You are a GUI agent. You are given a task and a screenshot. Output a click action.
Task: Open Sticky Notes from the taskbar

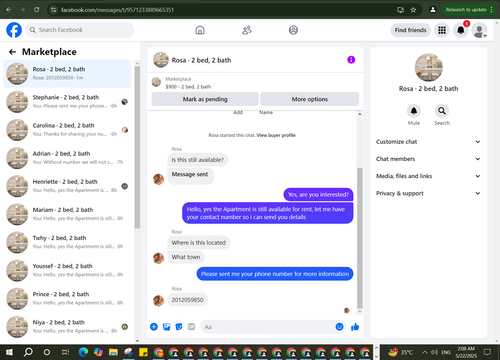point(143,352)
